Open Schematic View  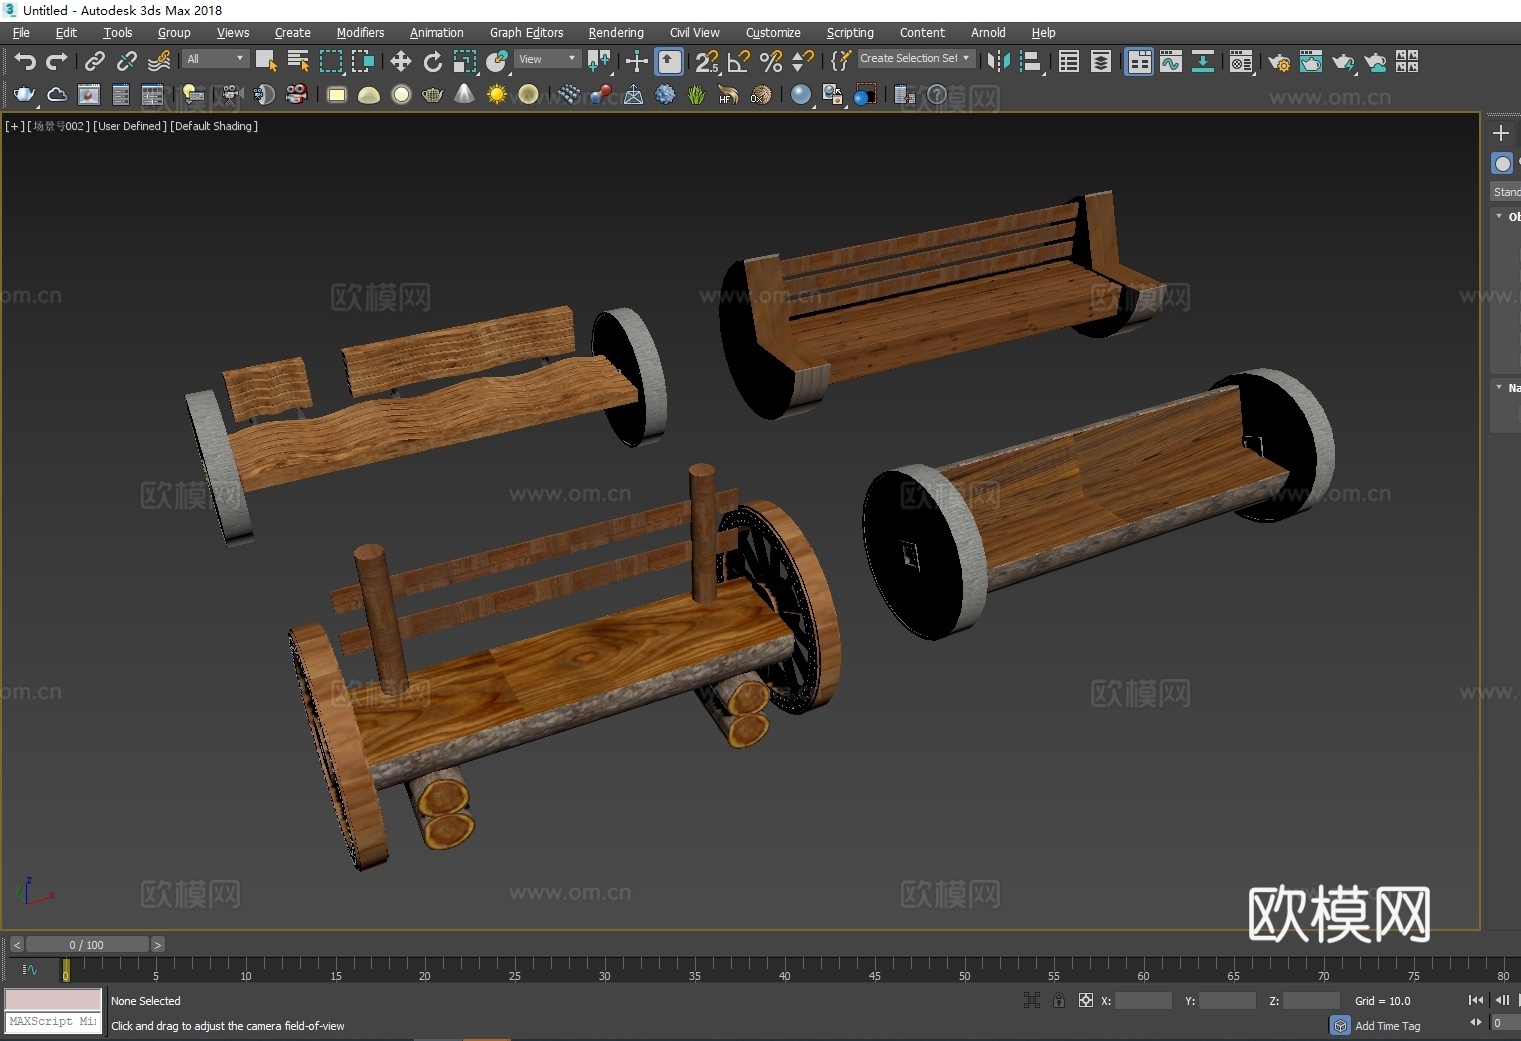(x=1203, y=62)
